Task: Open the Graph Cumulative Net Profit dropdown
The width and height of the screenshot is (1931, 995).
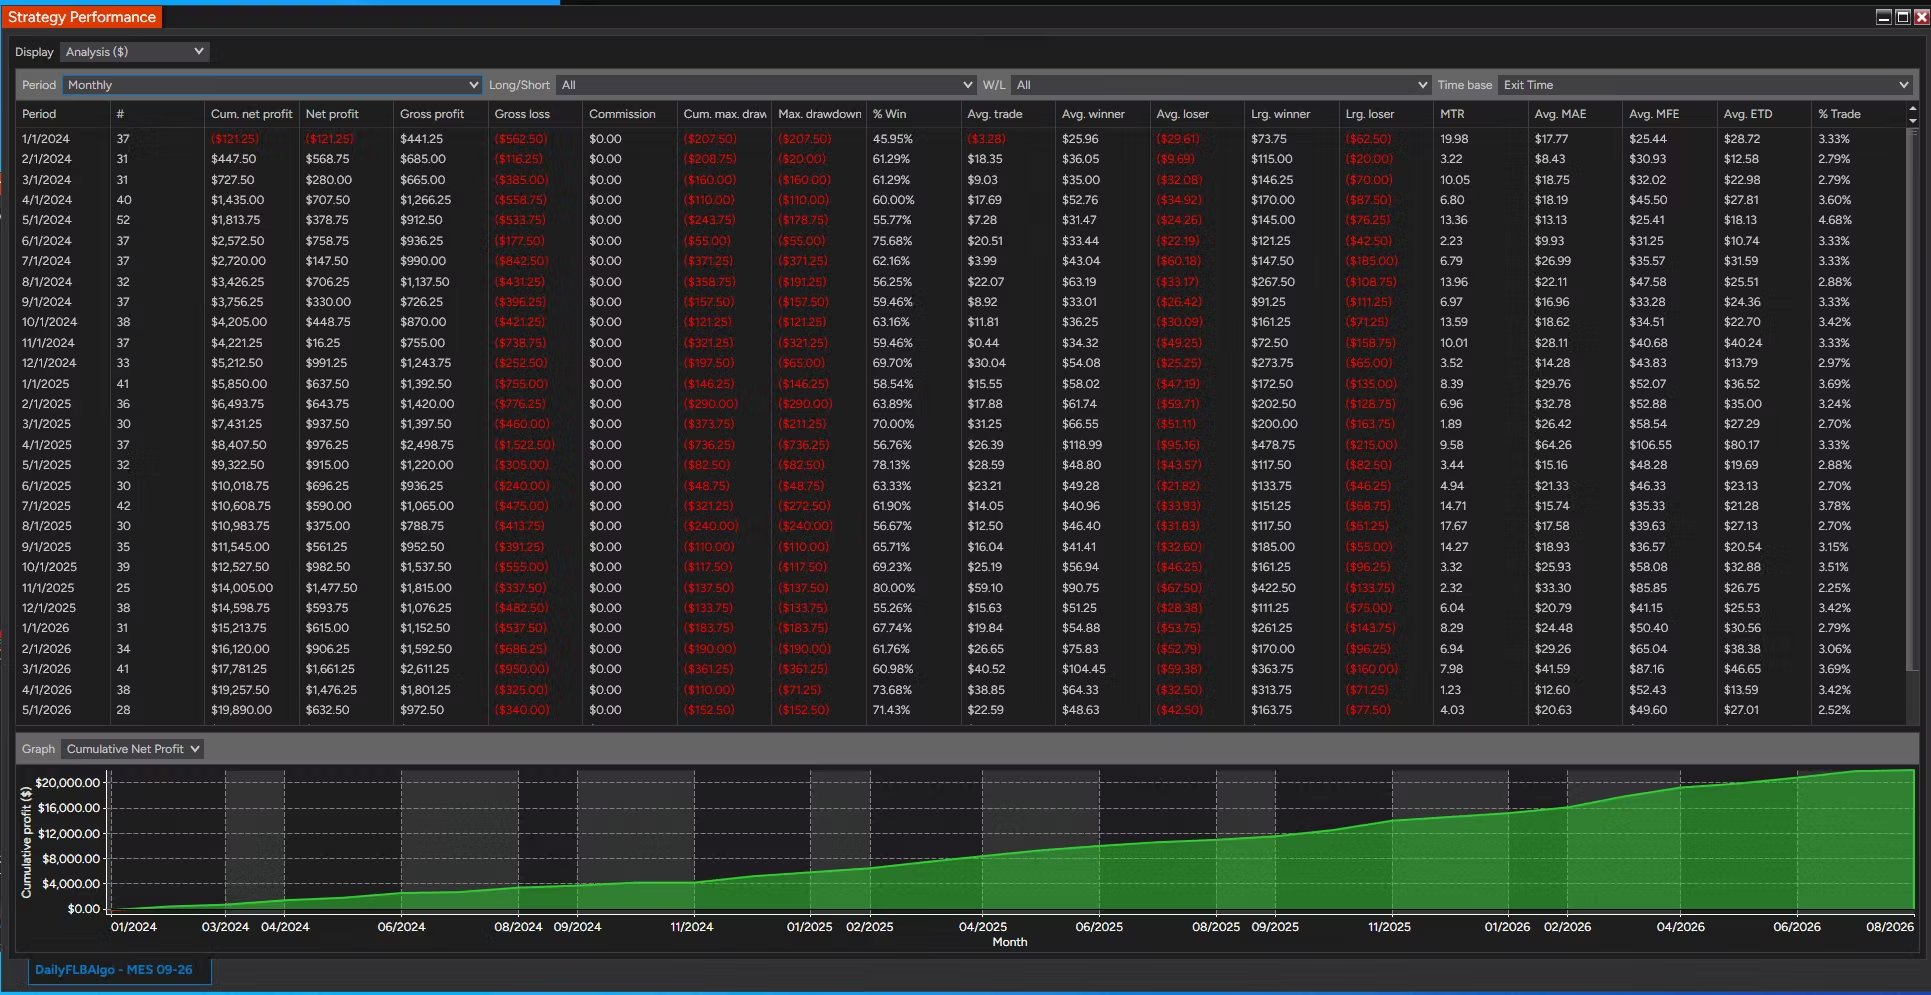Action: (132, 749)
